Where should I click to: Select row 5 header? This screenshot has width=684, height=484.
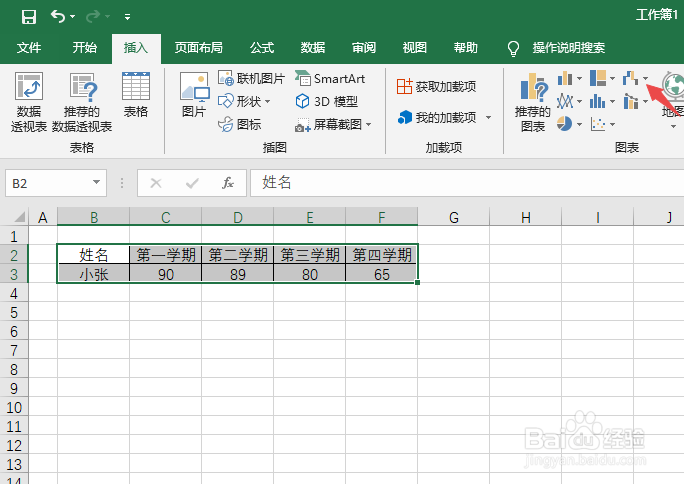point(14,313)
